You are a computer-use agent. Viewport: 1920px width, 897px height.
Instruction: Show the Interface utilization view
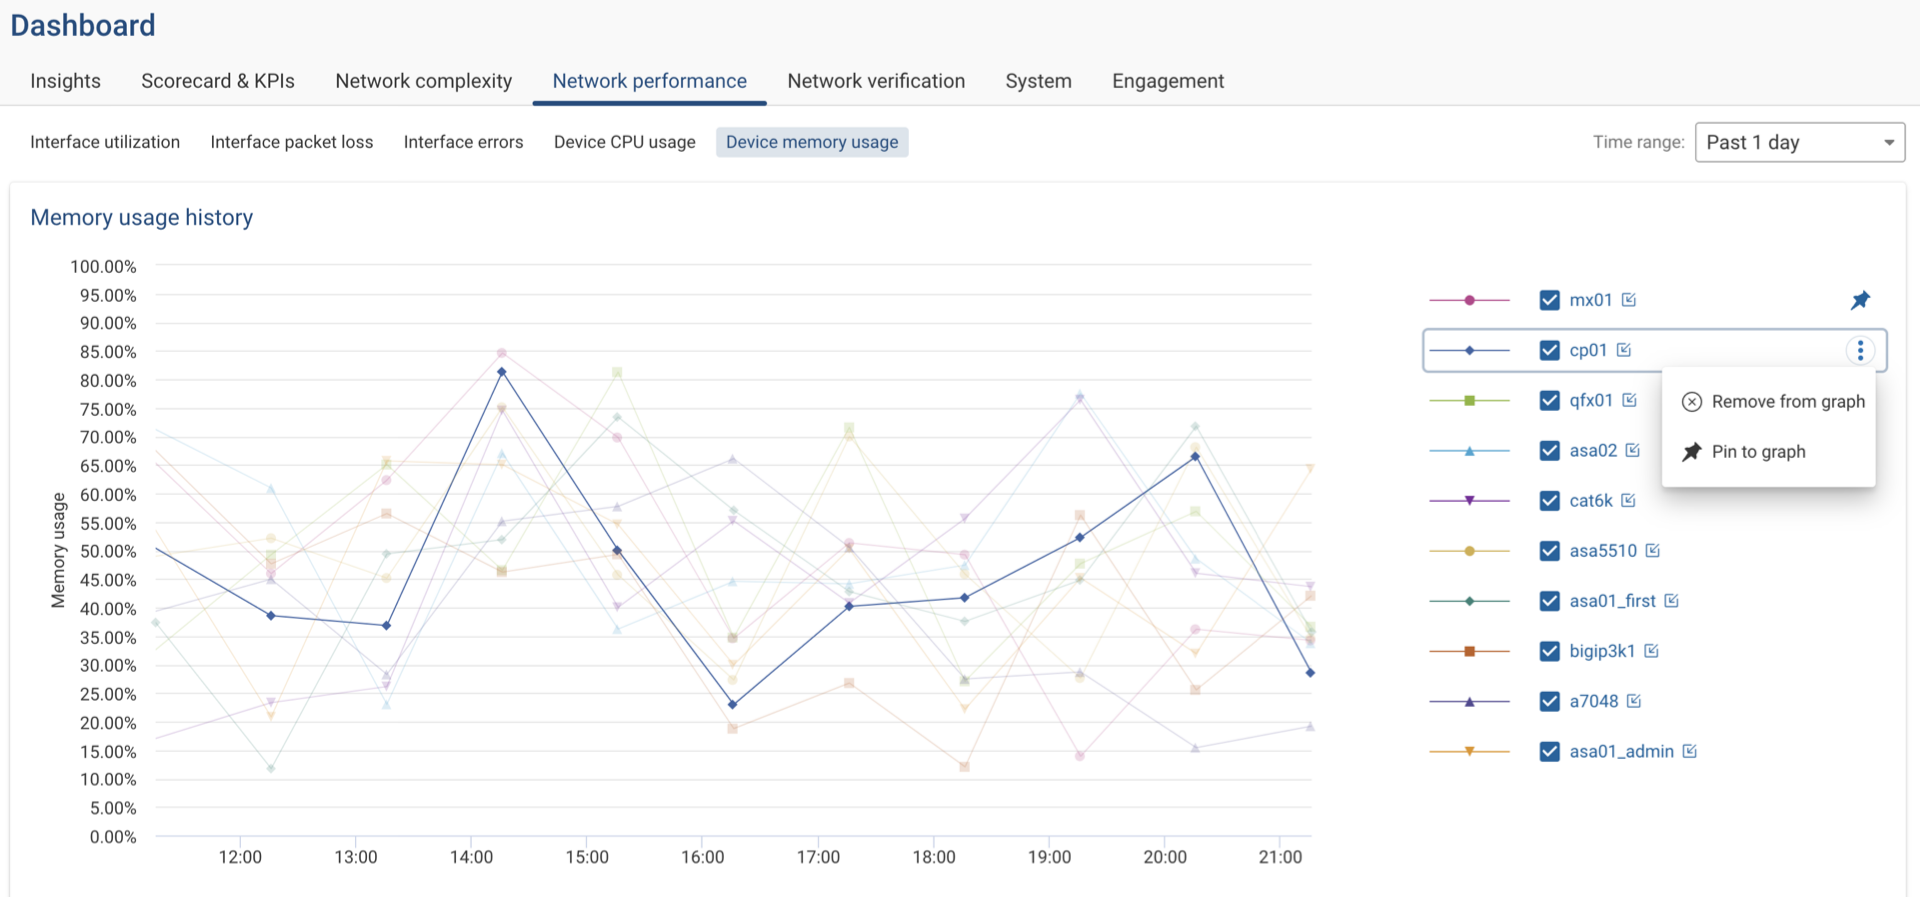105,142
